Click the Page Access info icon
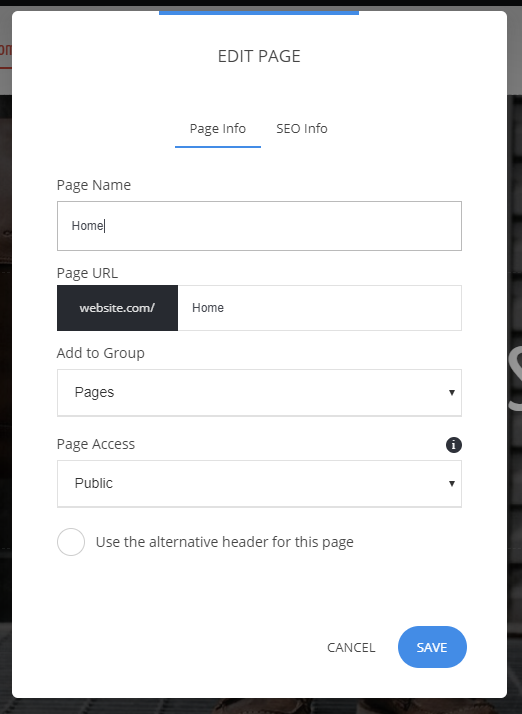 click(x=453, y=444)
